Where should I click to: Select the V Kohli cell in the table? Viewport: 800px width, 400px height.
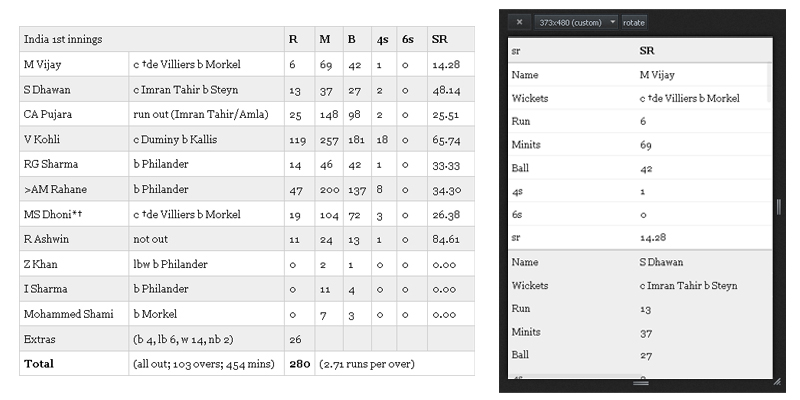(74, 139)
